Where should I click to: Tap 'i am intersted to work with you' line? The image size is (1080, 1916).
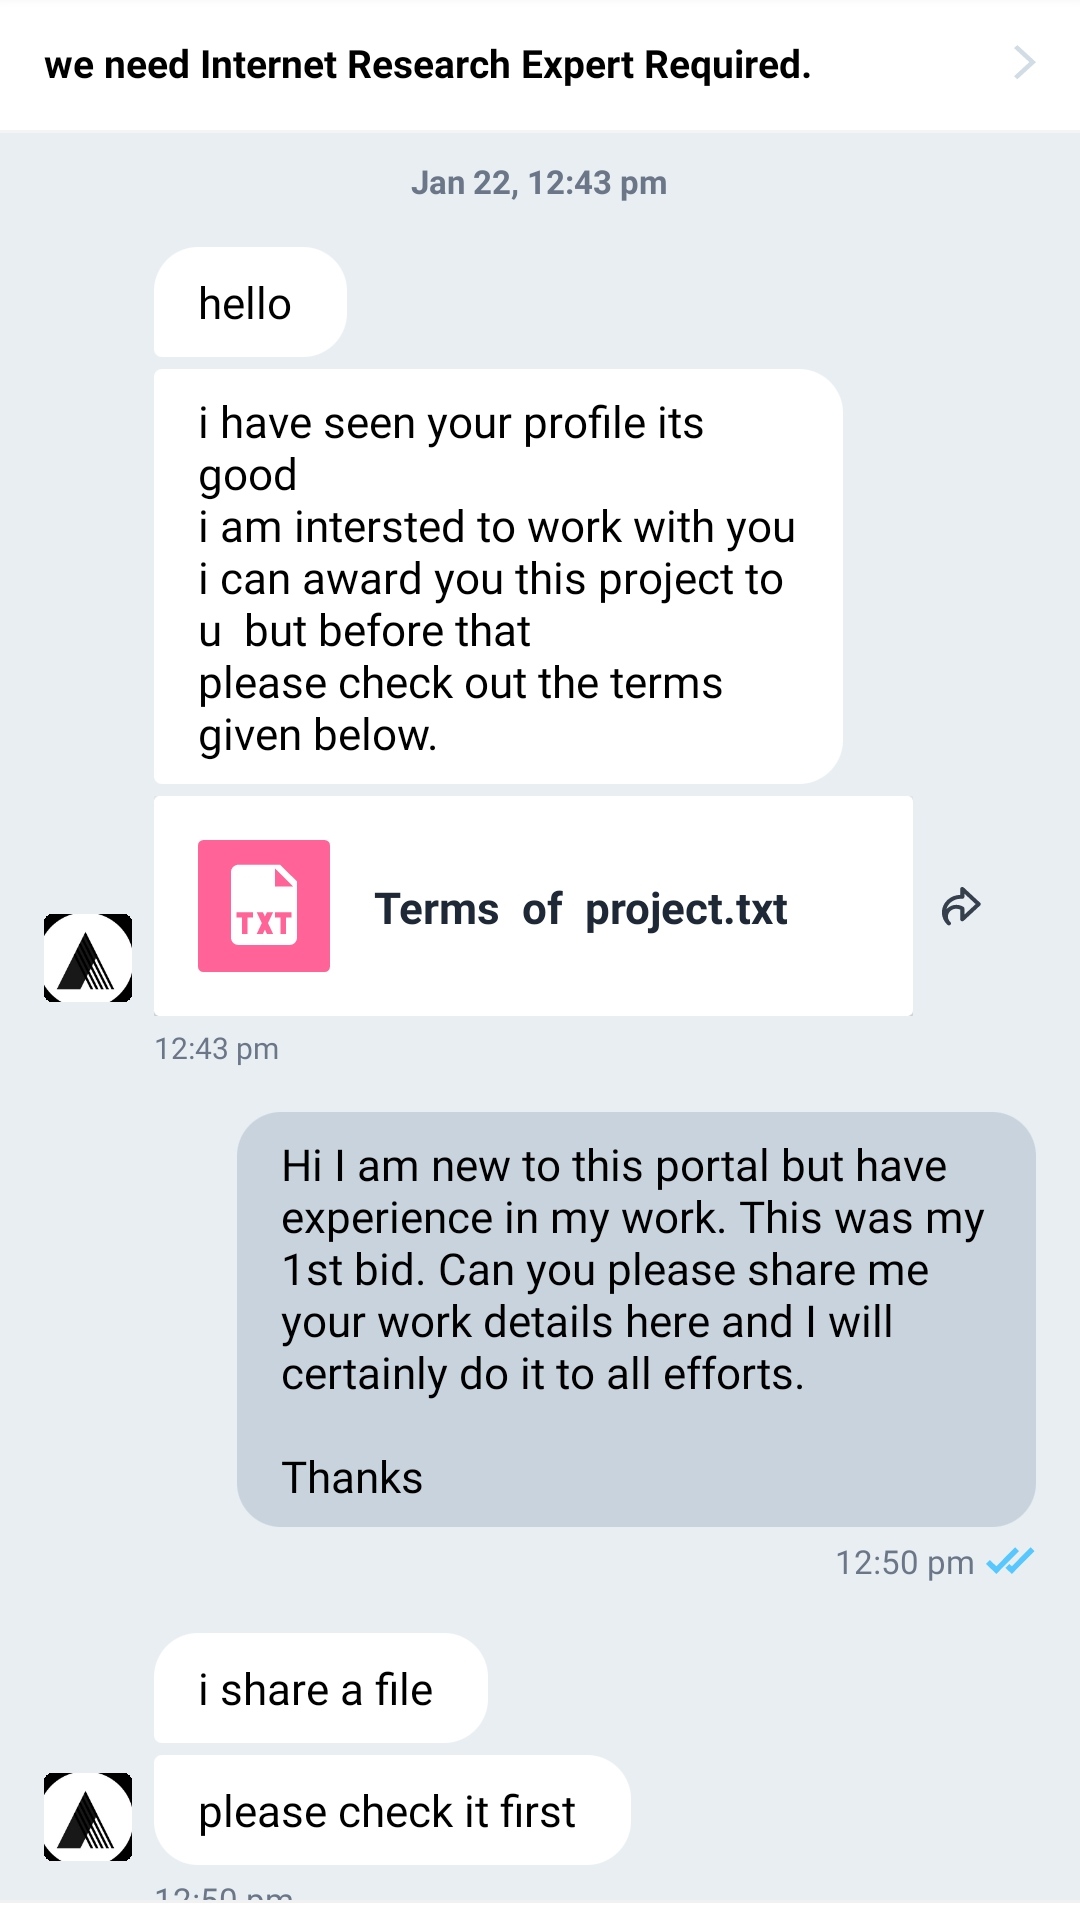point(497,528)
